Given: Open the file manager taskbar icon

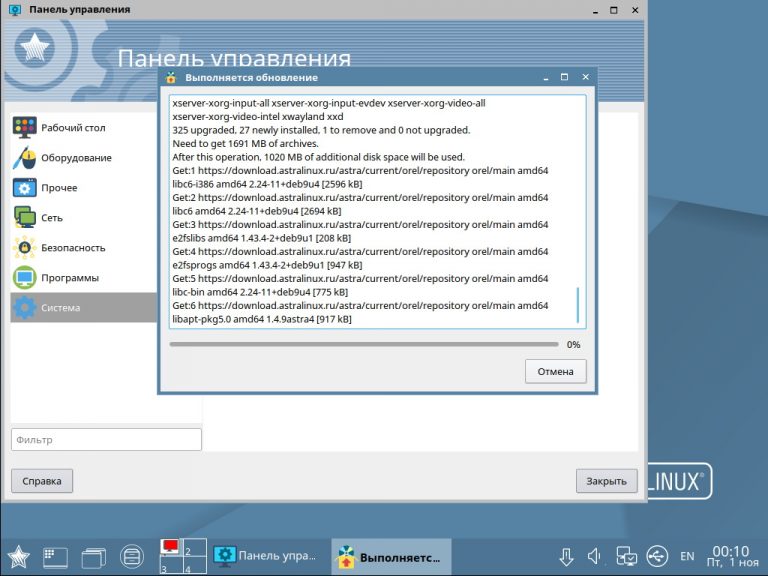Looking at the screenshot, I should pyautogui.click(x=132, y=557).
